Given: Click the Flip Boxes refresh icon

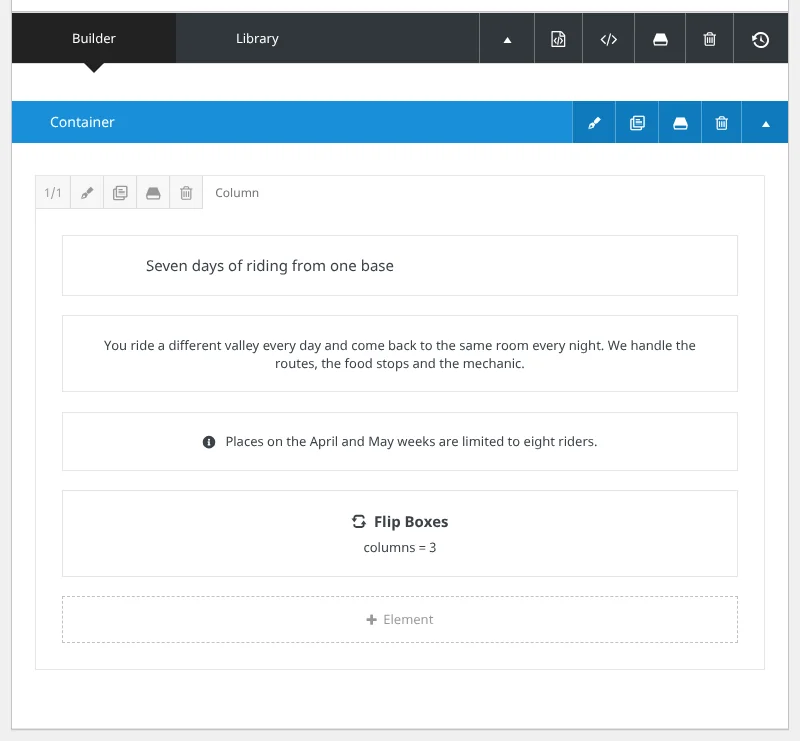Looking at the screenshot, I should click(359, 522).
